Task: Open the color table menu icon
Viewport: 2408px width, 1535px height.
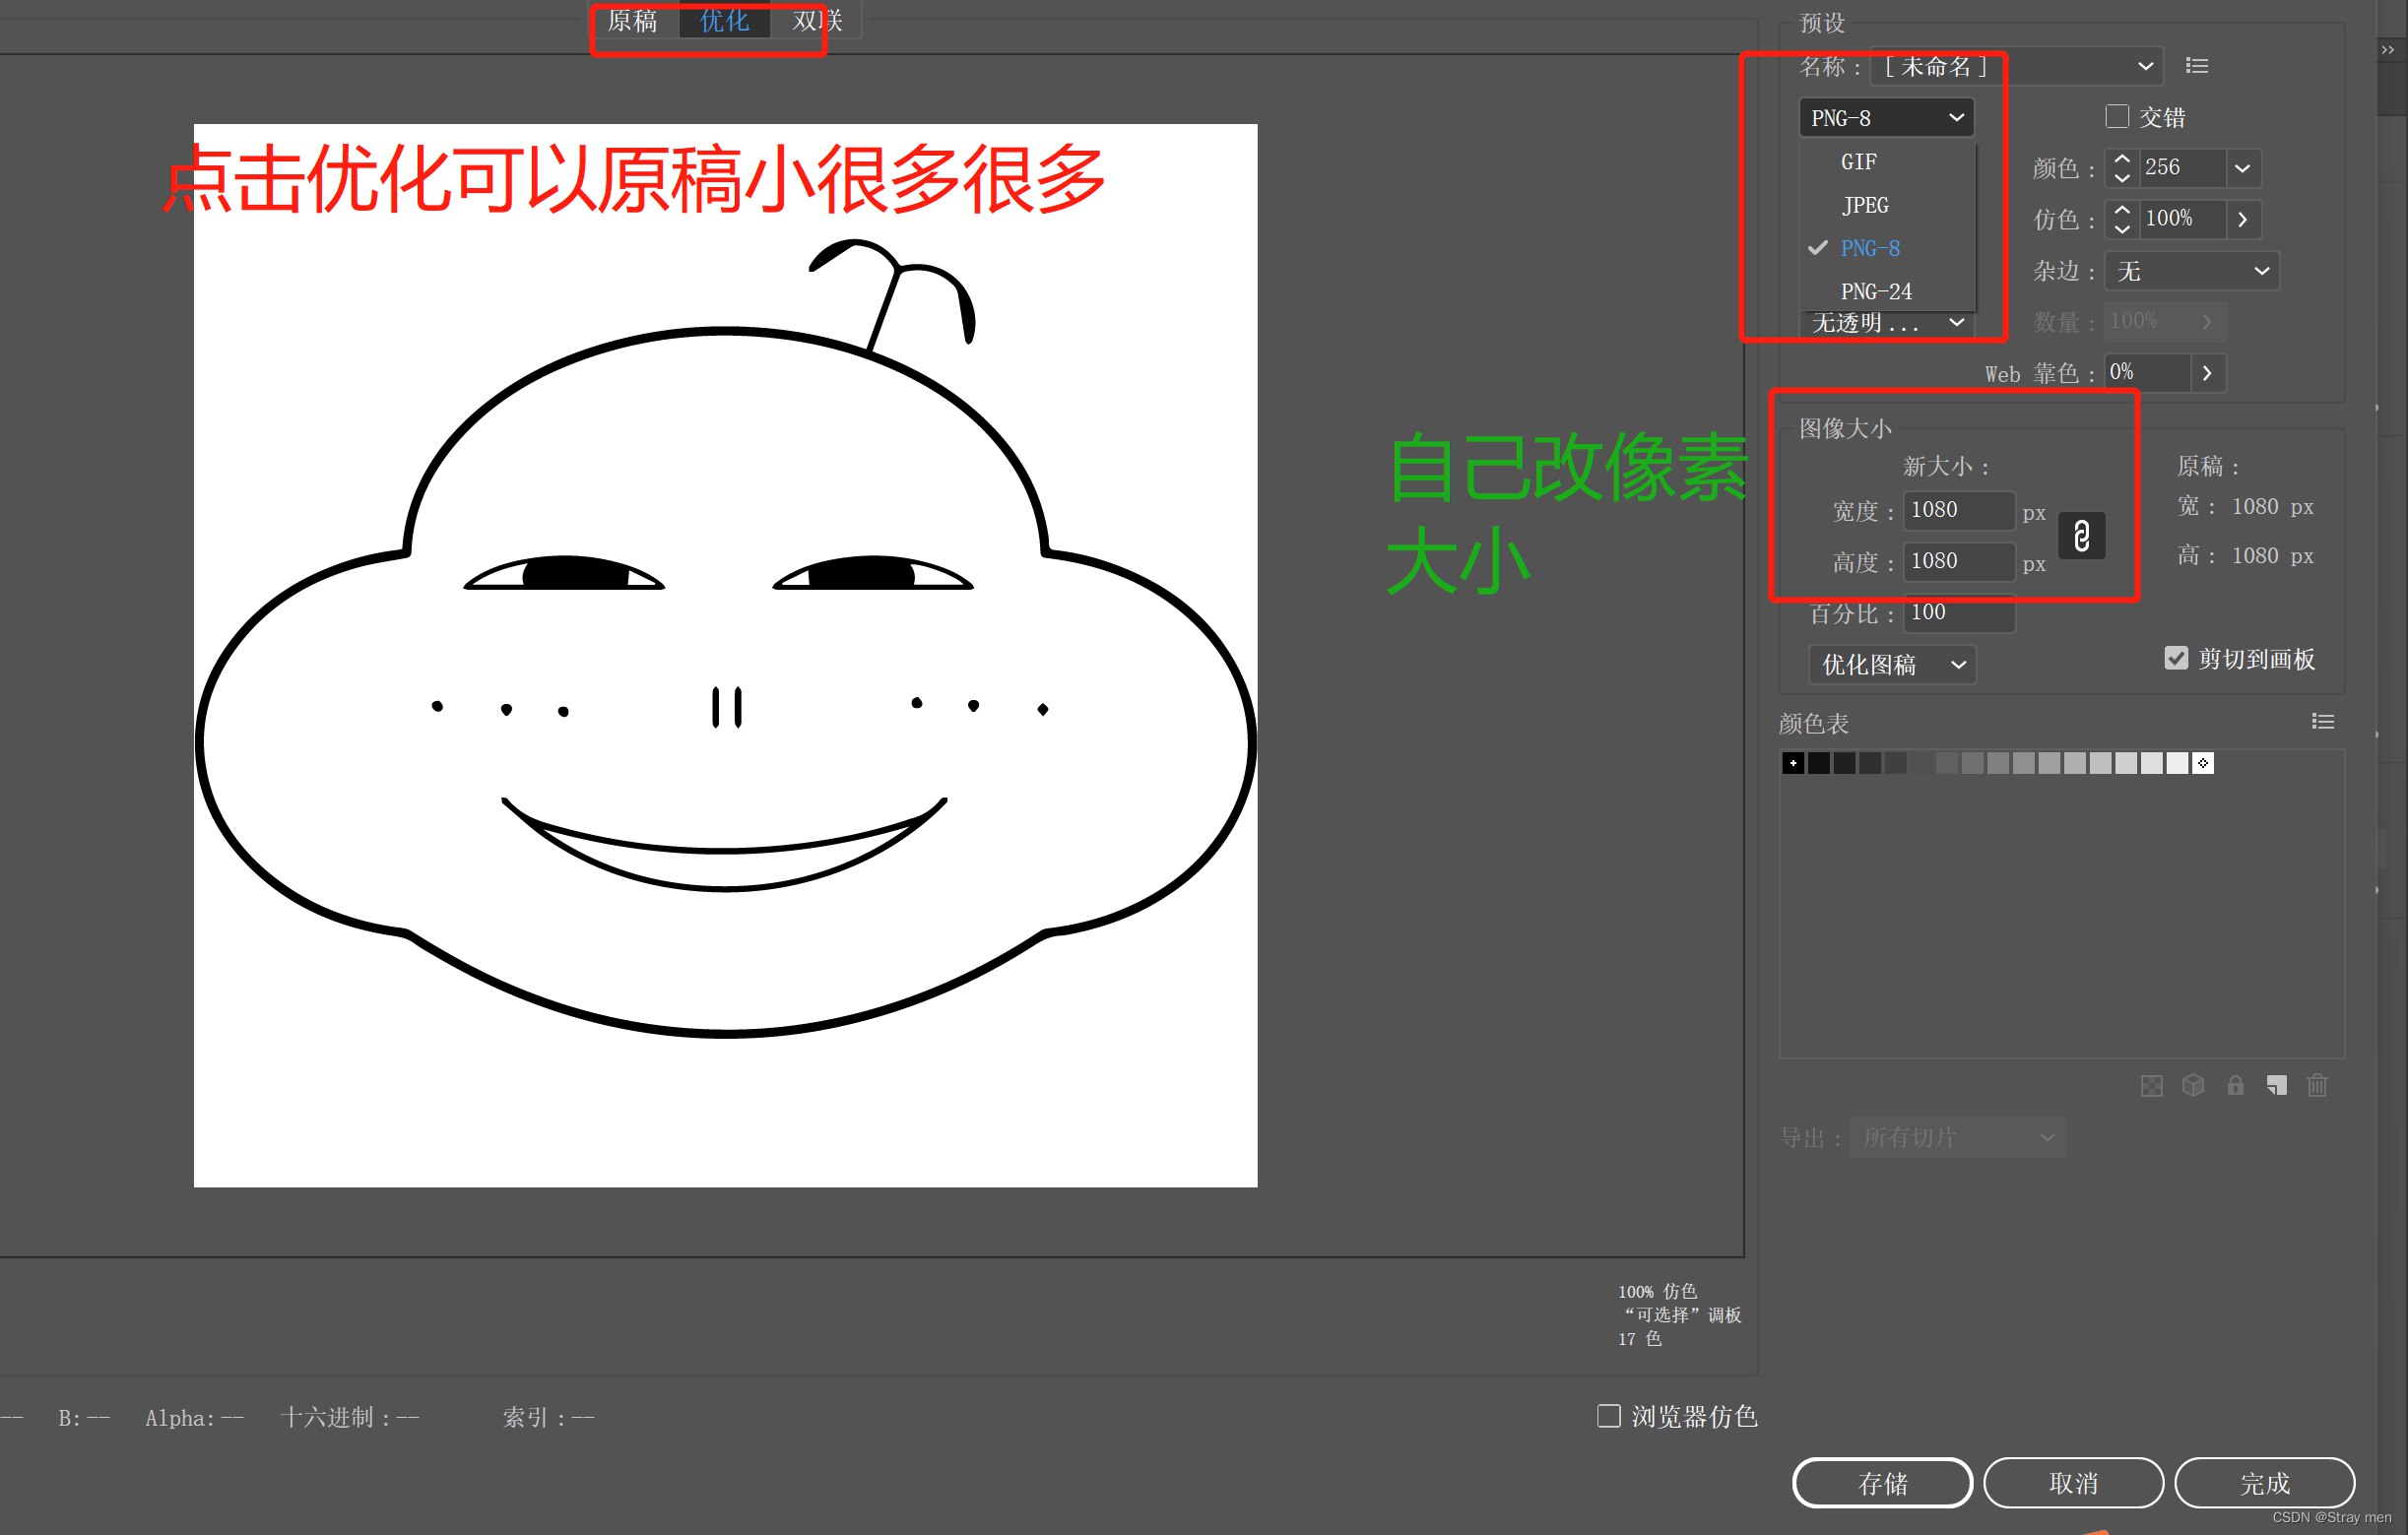Action: (2322, 721)
